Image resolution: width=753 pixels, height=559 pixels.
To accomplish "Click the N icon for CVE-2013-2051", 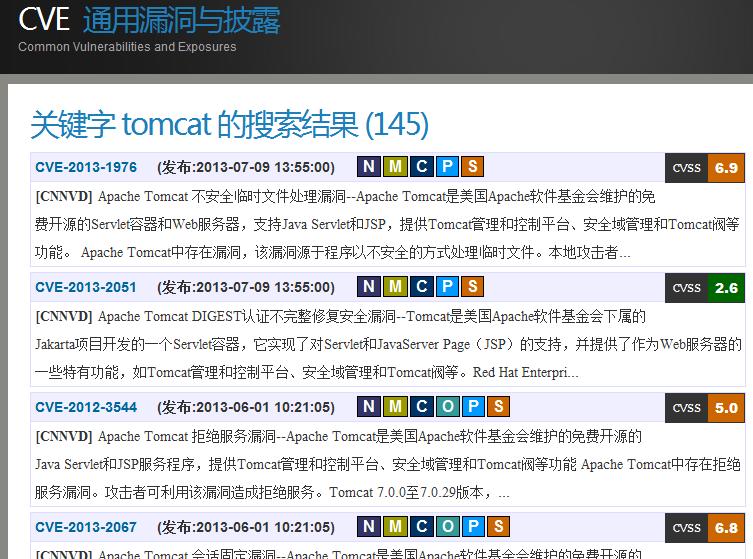I will pyautogui.click(x=369, y=287).
